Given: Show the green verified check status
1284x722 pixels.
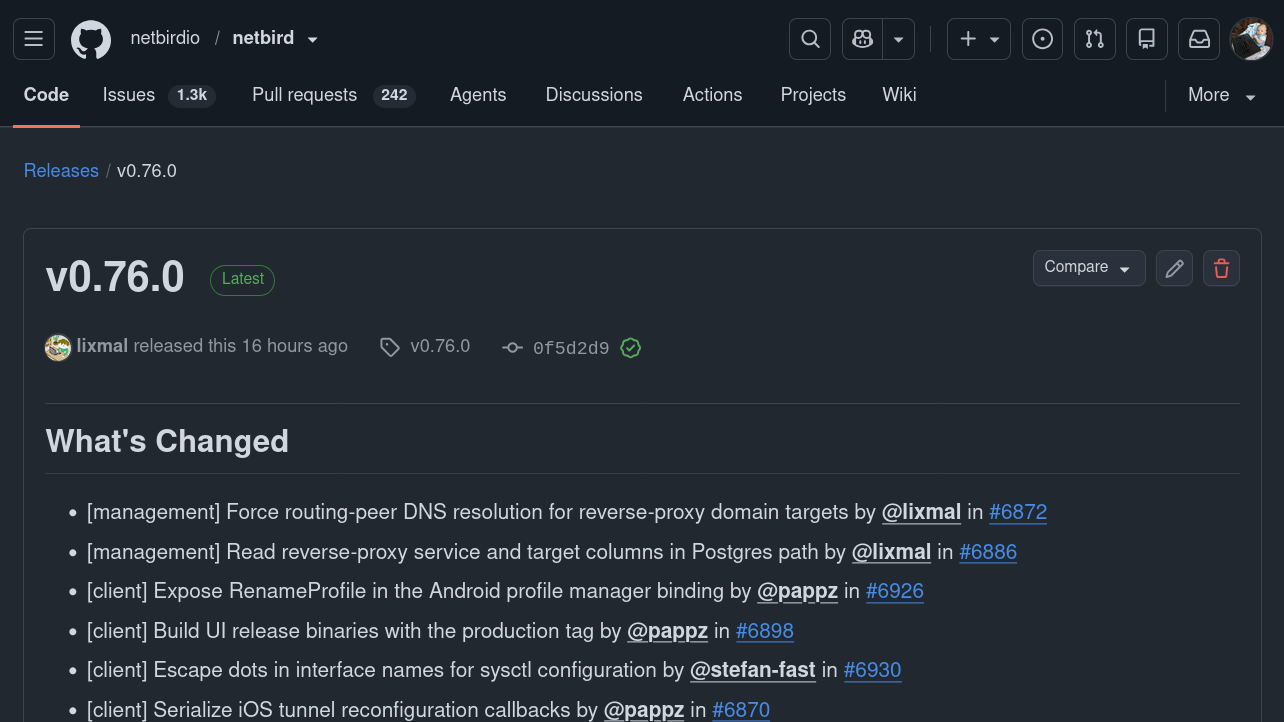Looking at the screenshot, I should click(x=630, y=348).
